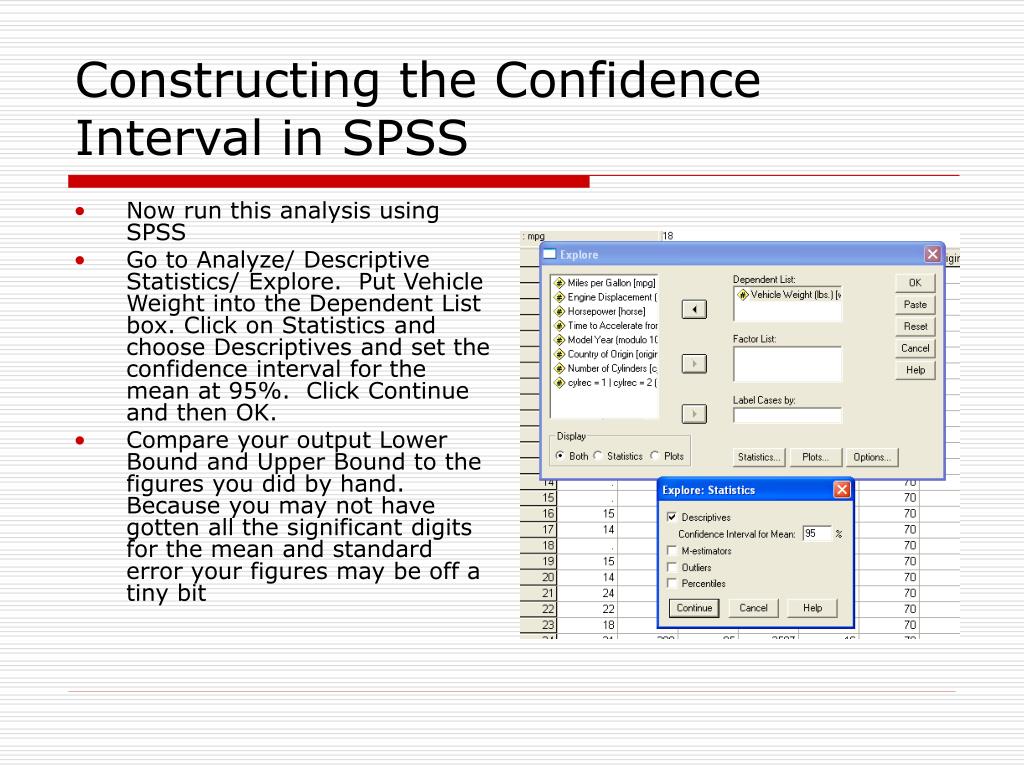Select row 22 header in data sheet
The width and height of the screenshot is (1024, 768).
pyautogui.click(x=539, y=609)
